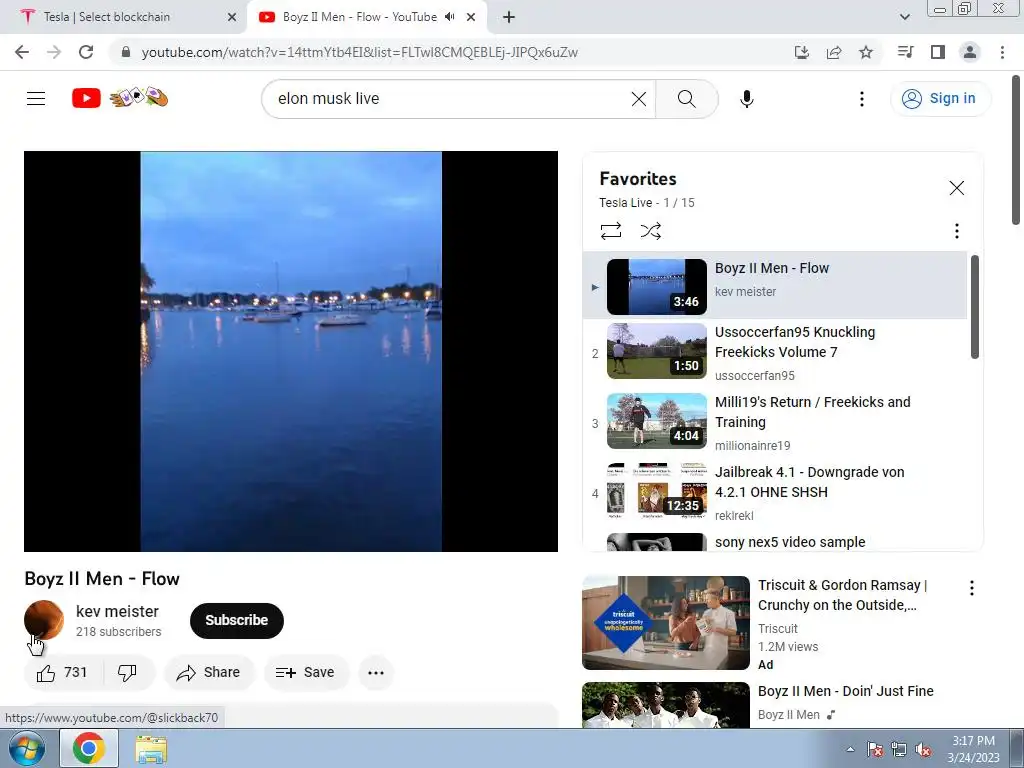The height and width of the screenshot is (768, 1024).
Task: Reload the current page
Action: click(86, 52)
